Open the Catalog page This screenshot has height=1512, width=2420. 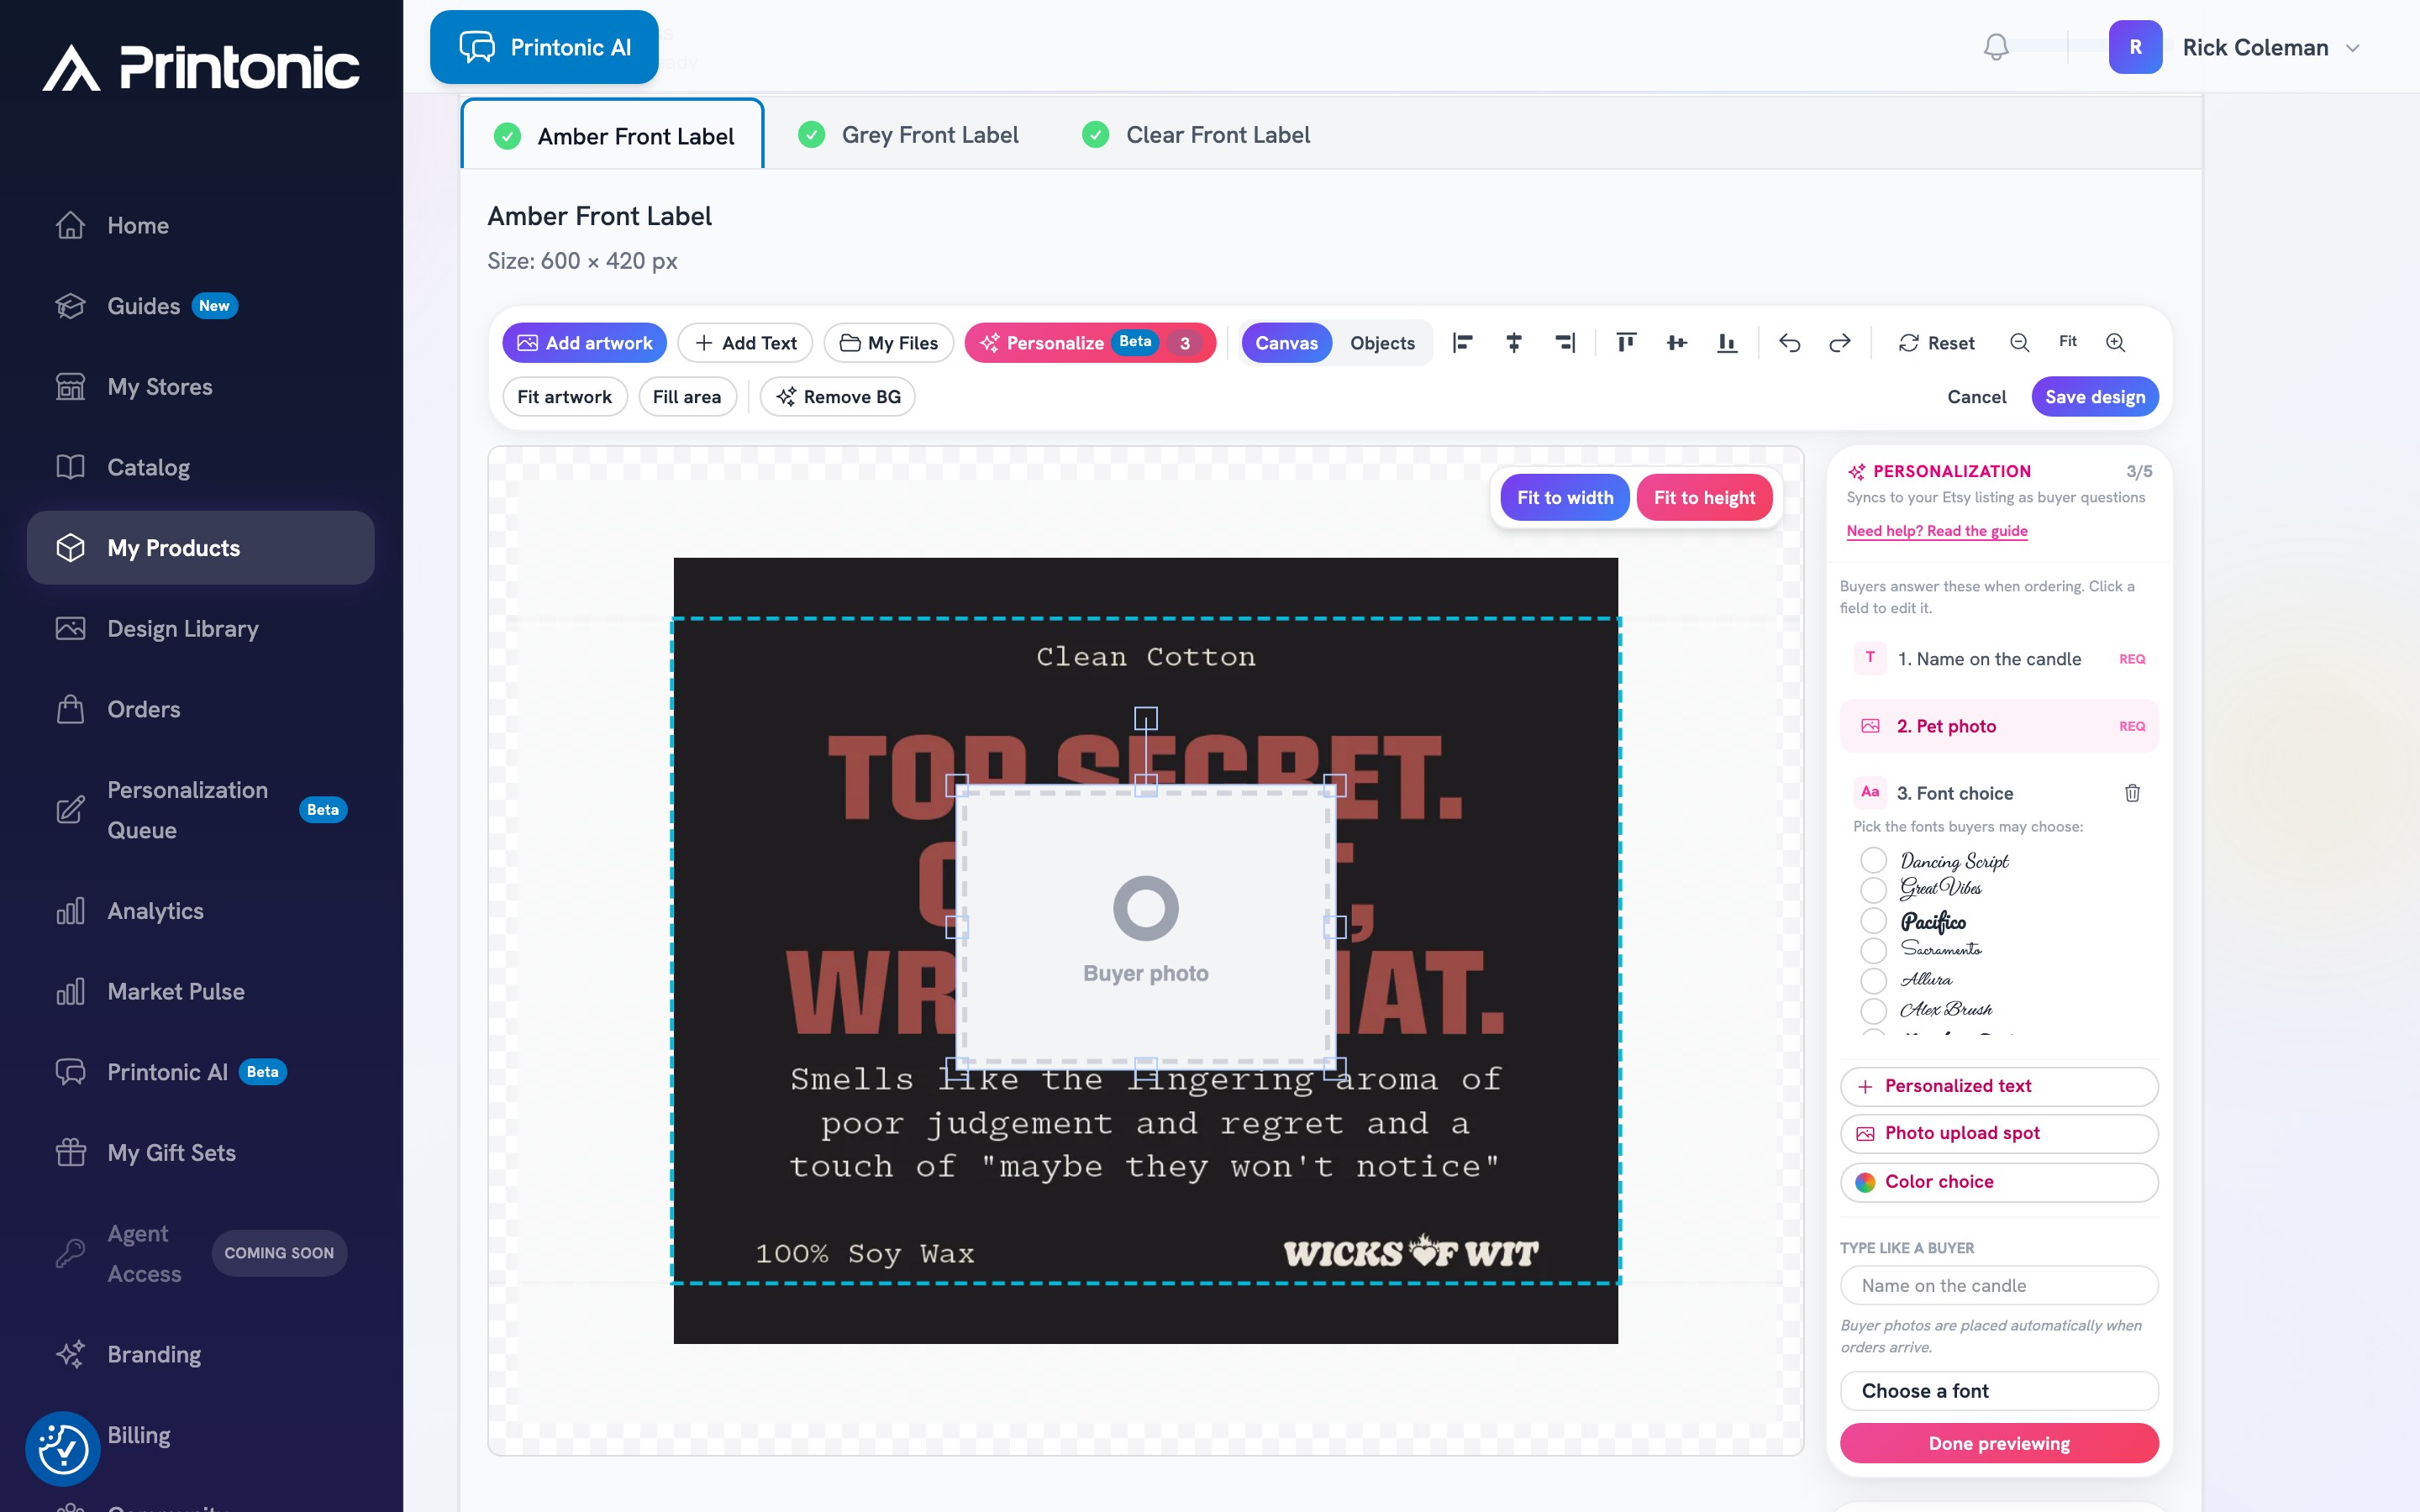(x=200, y=467)
